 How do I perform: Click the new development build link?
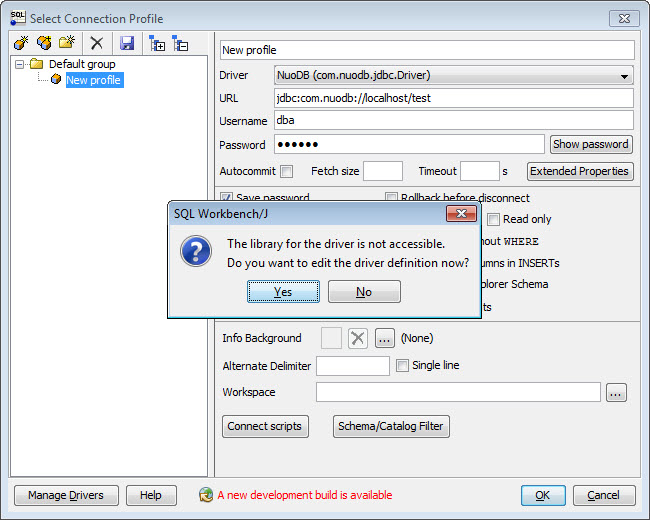point(305,495)
